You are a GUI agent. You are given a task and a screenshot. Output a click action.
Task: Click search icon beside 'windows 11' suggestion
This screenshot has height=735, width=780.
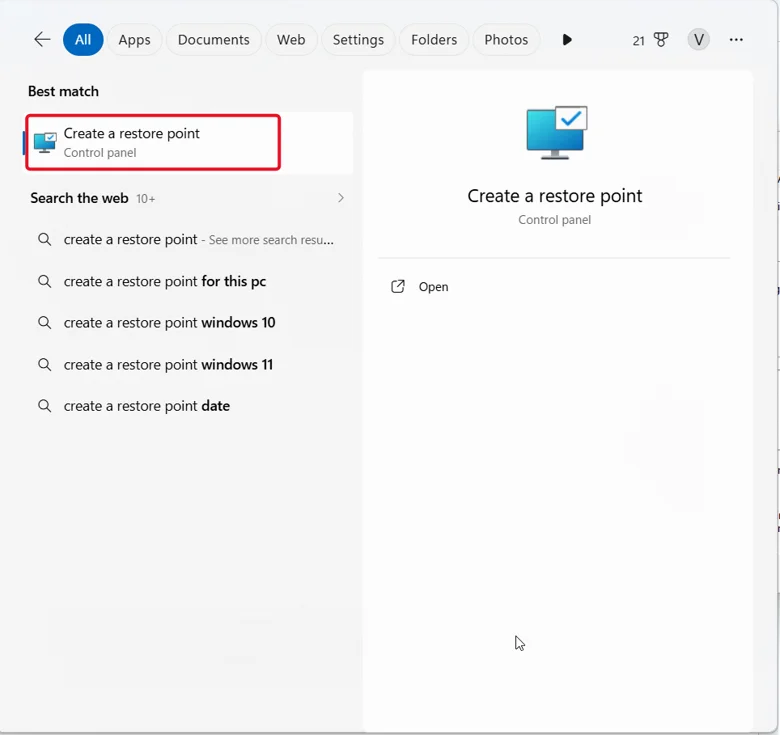click(x=45, y=365)
